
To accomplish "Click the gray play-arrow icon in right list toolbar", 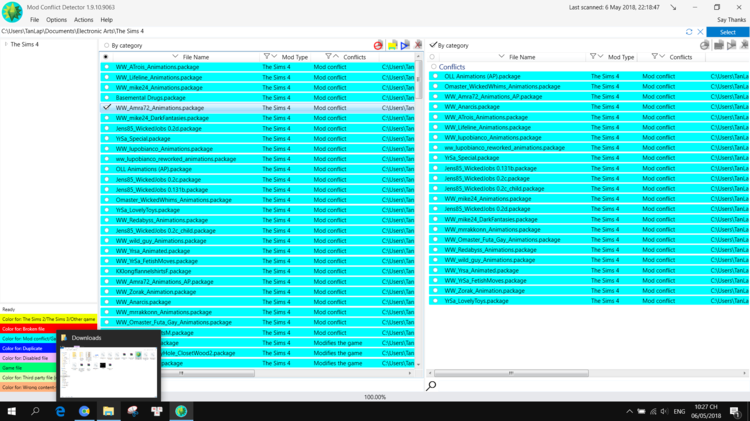I will point(731,45).
